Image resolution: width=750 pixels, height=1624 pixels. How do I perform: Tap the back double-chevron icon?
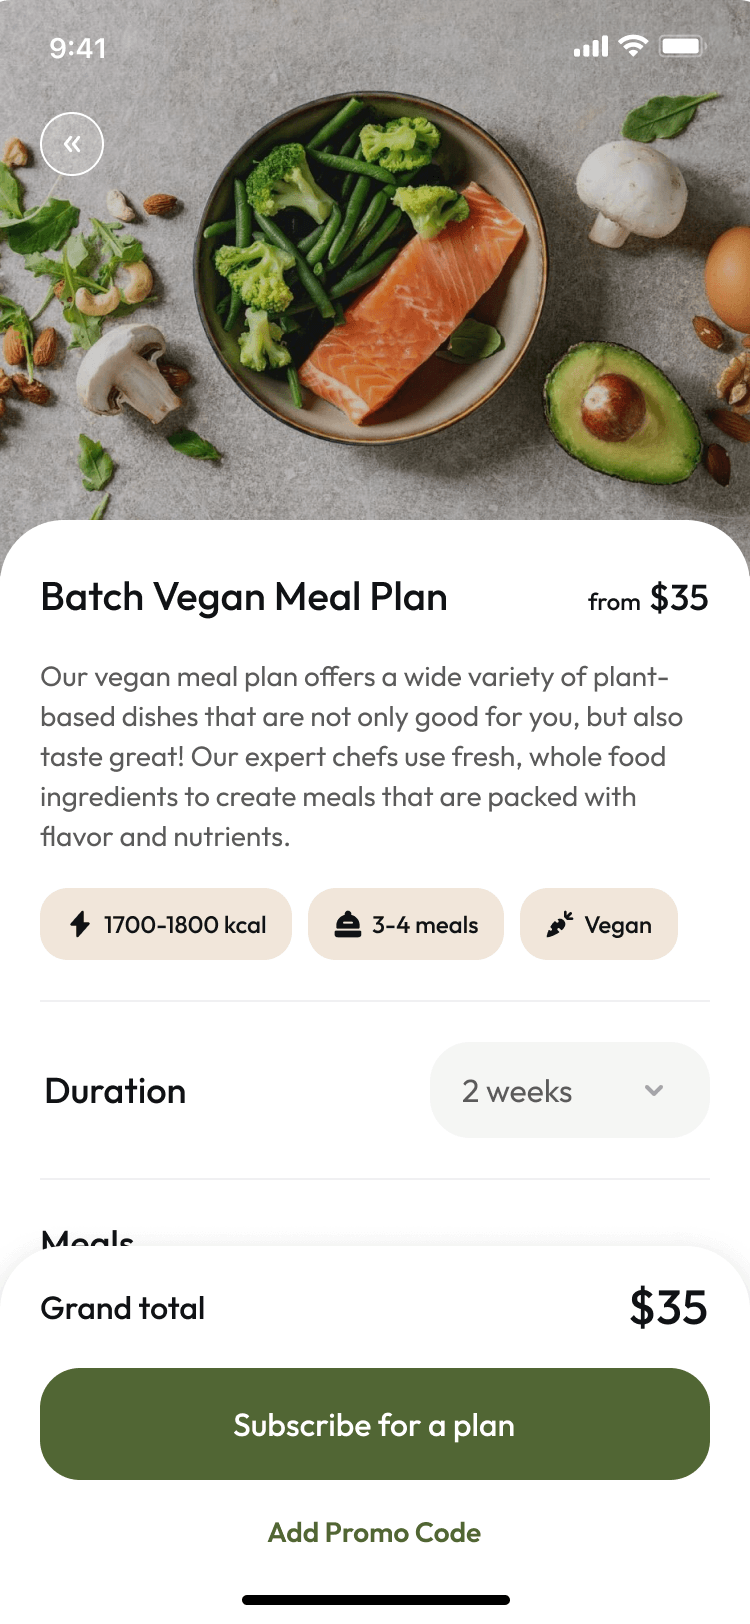click(x=72, y=144)
